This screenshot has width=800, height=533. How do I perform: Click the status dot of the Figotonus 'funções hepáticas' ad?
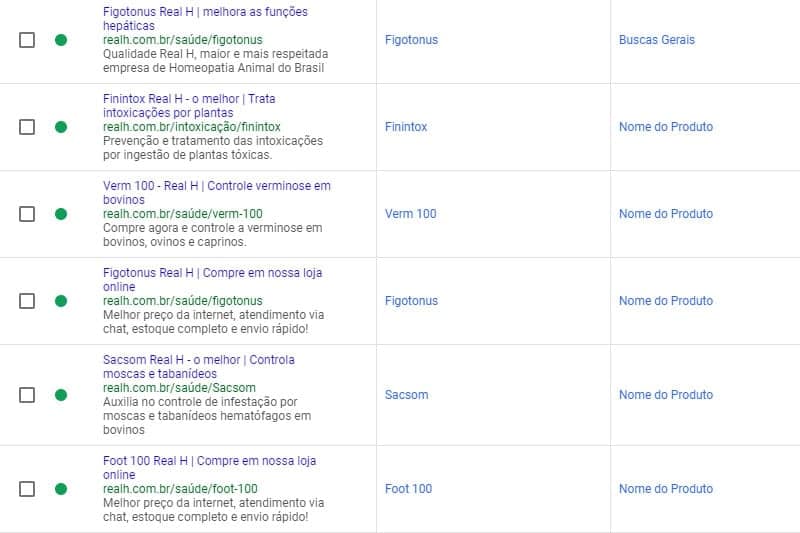click(61, 40)
